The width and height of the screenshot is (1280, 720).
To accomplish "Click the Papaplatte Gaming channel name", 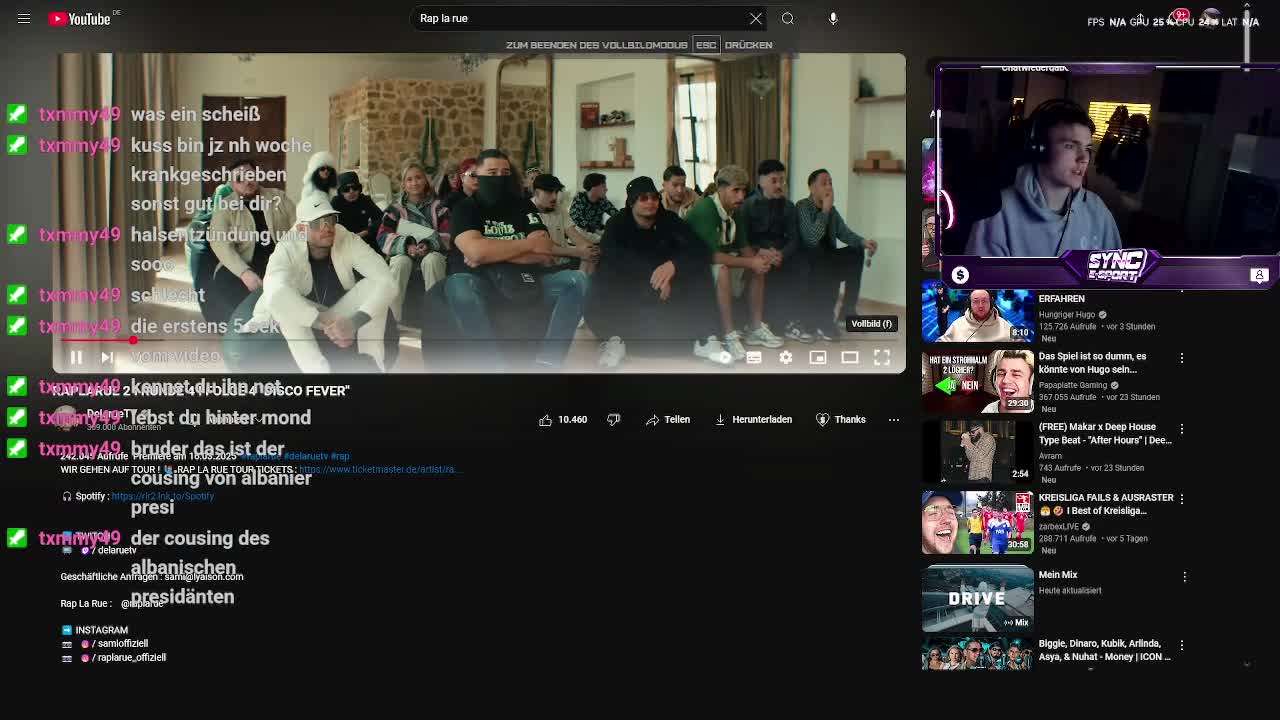I will pyautogui.click(x=1073, y=385).
